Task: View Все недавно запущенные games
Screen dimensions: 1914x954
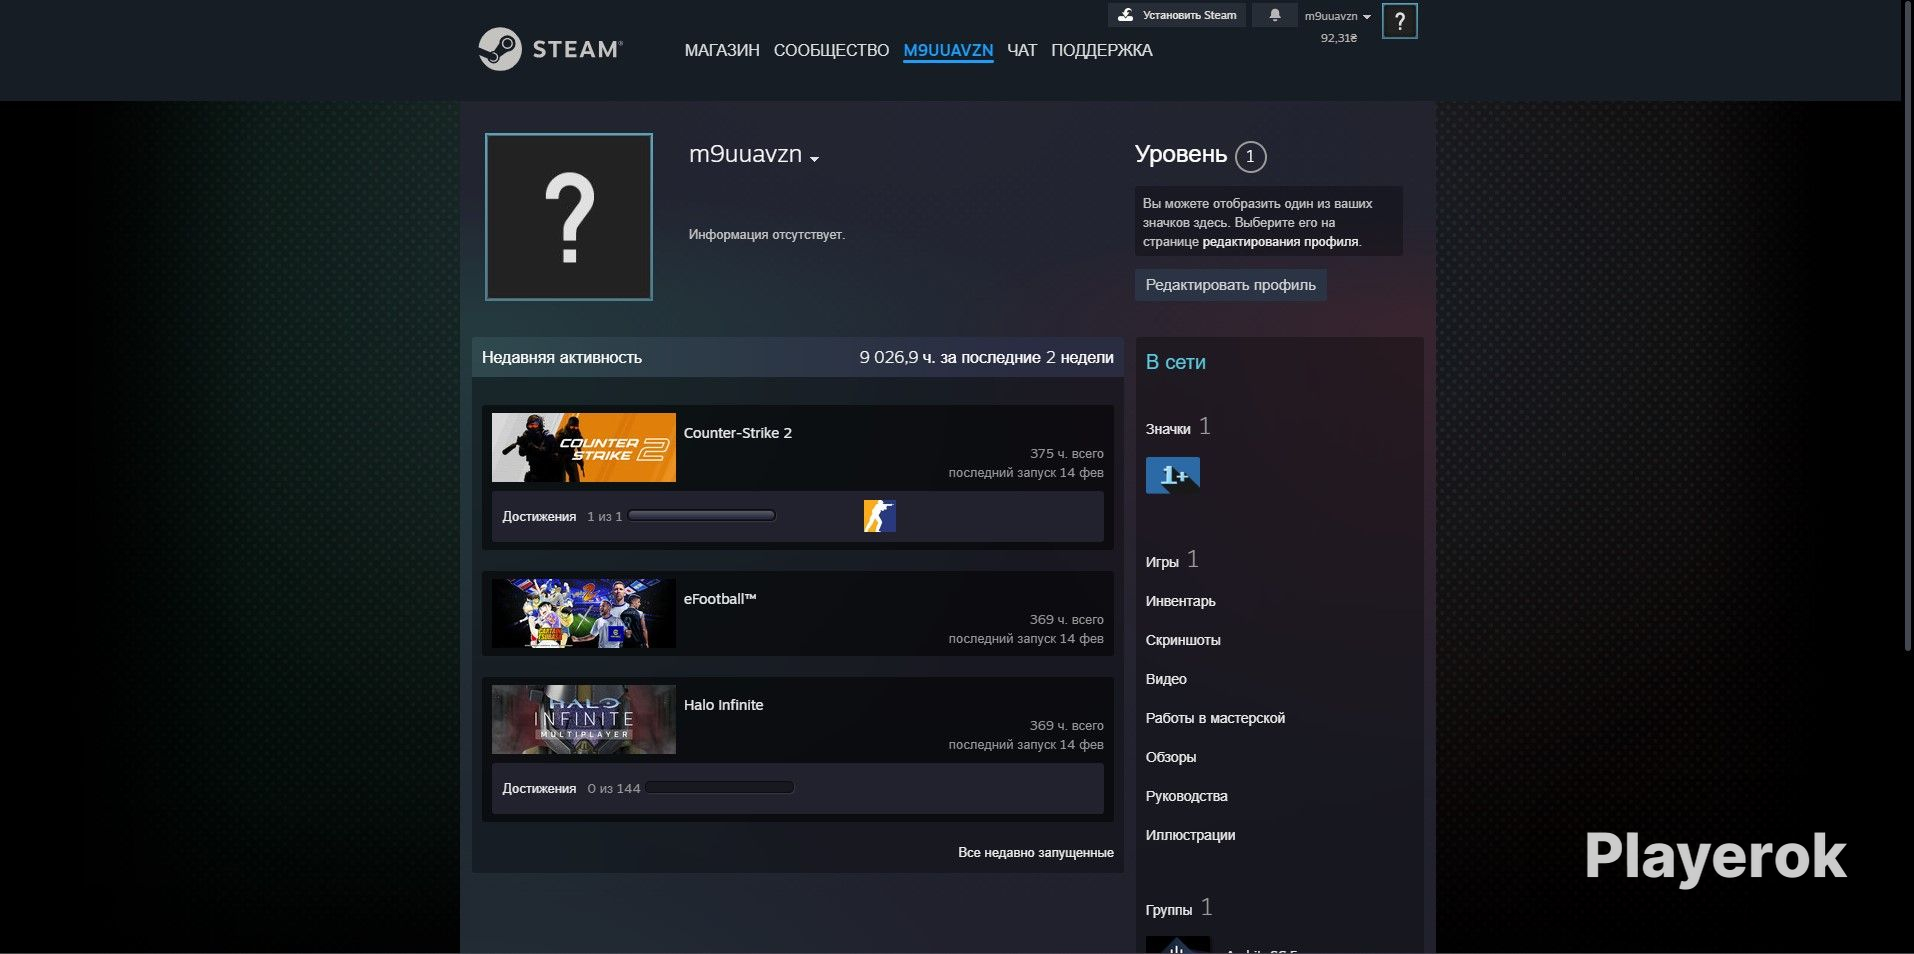Action: tap(1036, 853)
